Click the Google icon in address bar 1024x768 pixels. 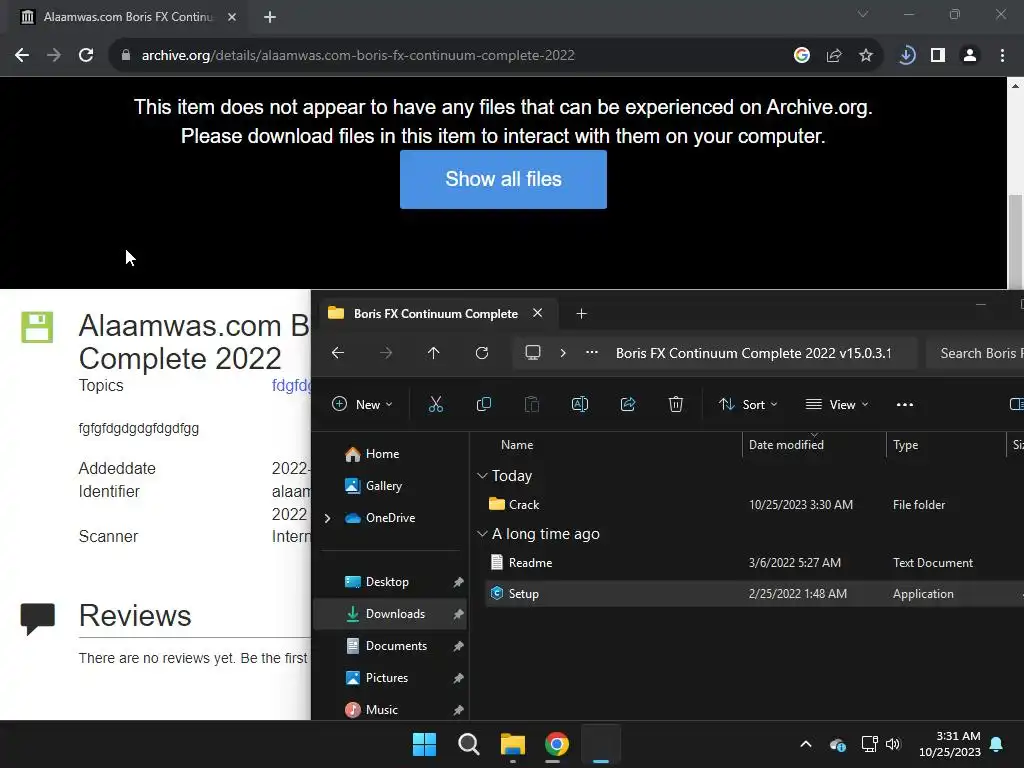(x=802, y=56)
